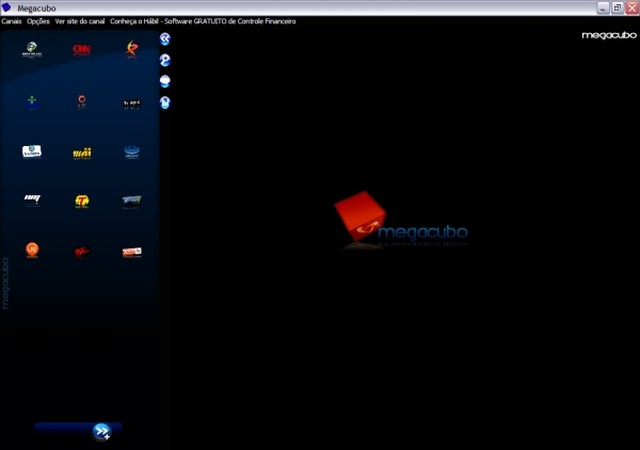Open the CNN channel thumbnail
The width and height of the screenshot is (640, 450).
(x=82, y=49)
